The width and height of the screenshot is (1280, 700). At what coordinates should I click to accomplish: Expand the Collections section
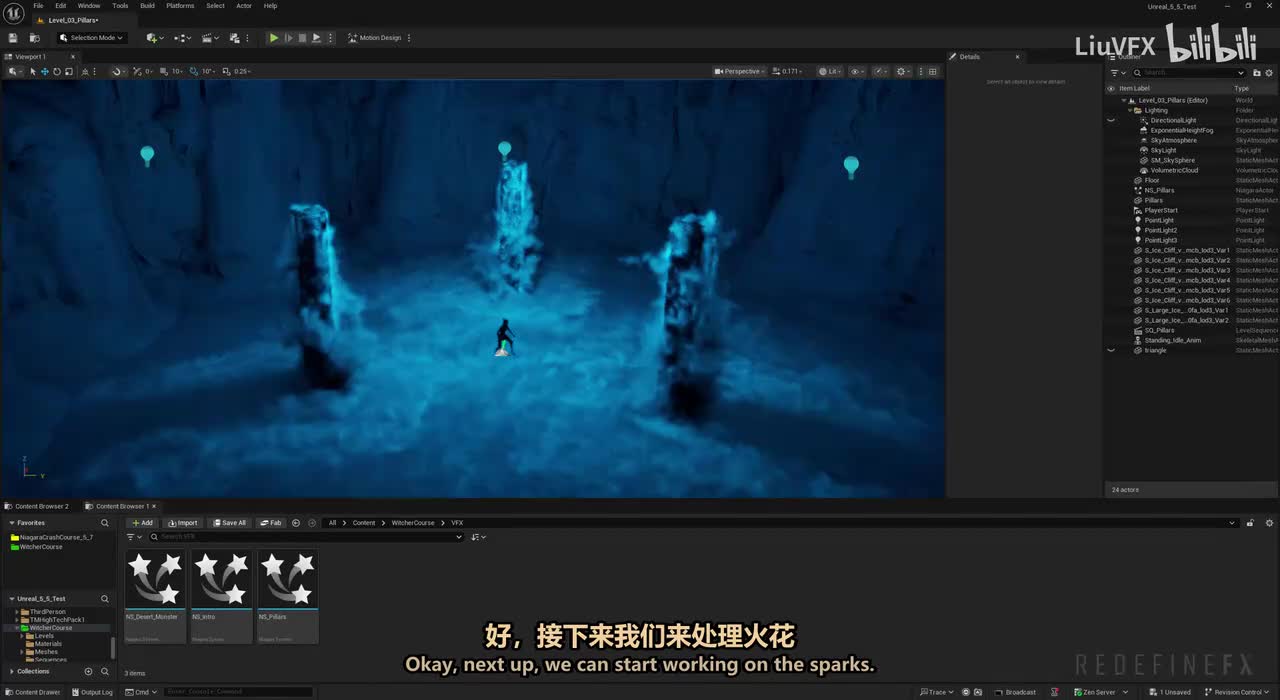point(11,671)
